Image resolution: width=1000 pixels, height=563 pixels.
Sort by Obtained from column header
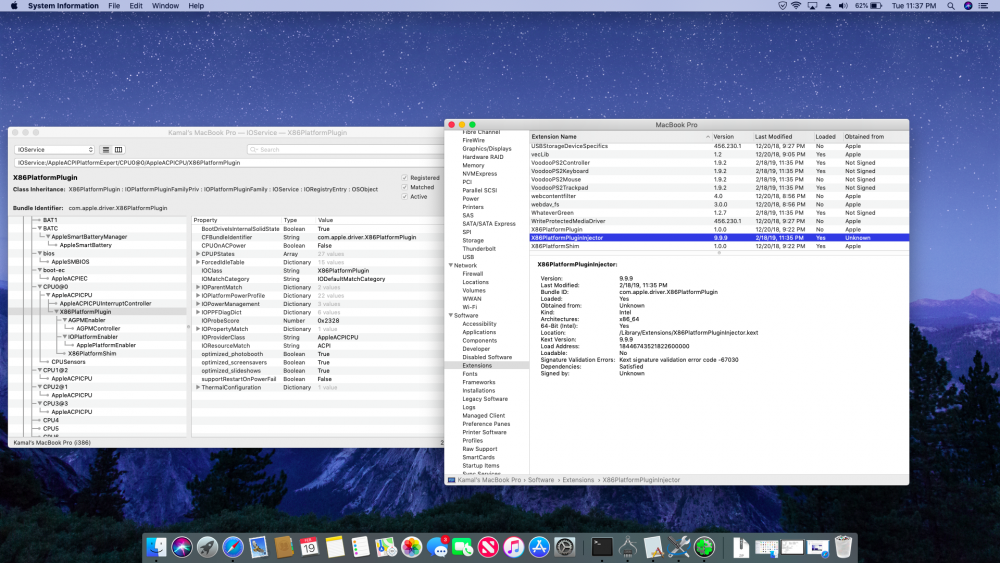(x=874, y=136)
